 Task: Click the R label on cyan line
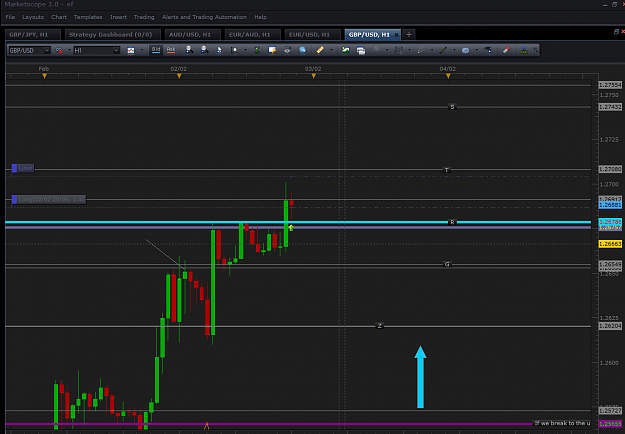point(452,222)
